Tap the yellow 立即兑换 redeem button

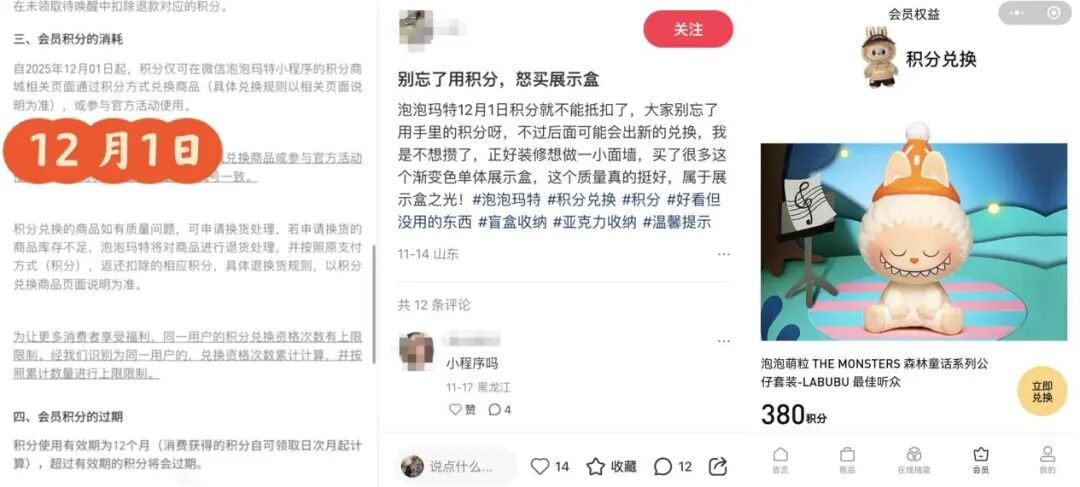click(x=1042, y=391)
